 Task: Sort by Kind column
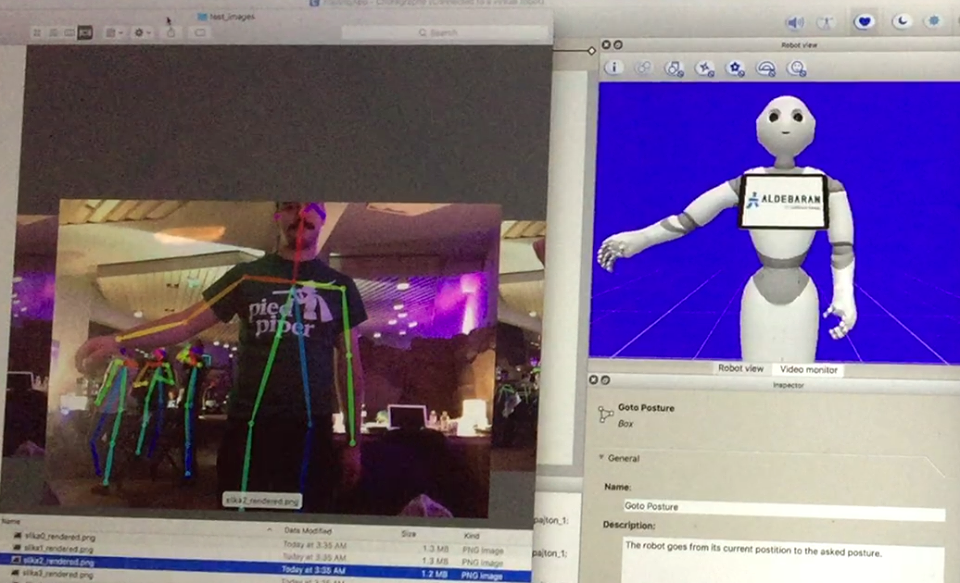pos(471,536)
